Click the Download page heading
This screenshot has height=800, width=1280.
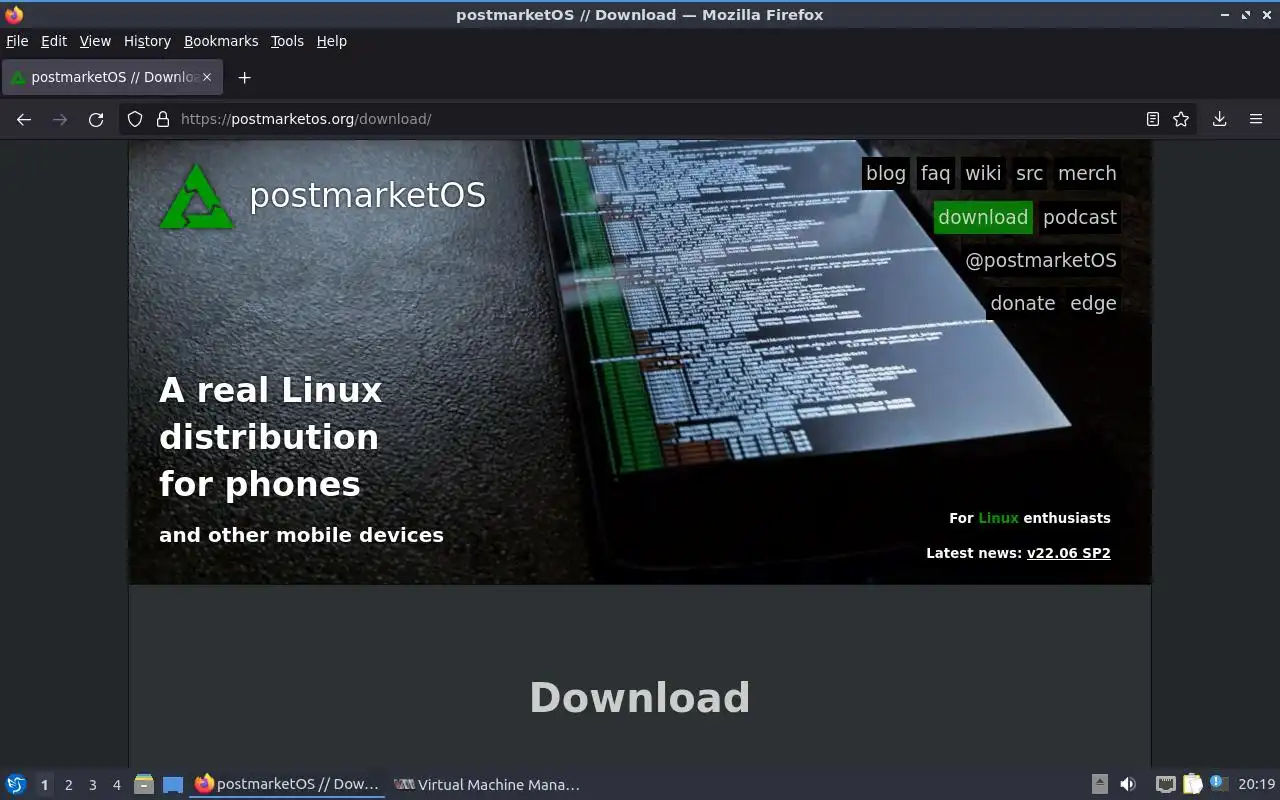[x=640, y=698]
